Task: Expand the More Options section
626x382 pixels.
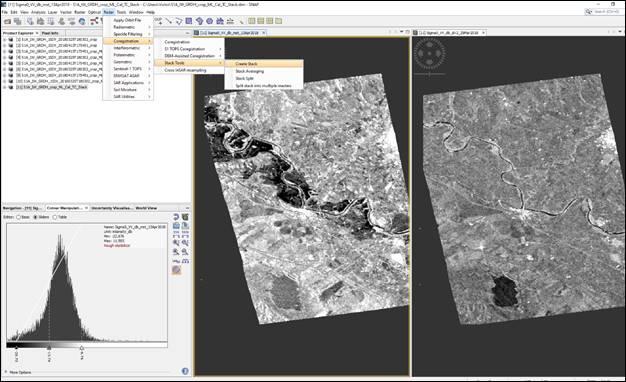Action: [18, 372]
